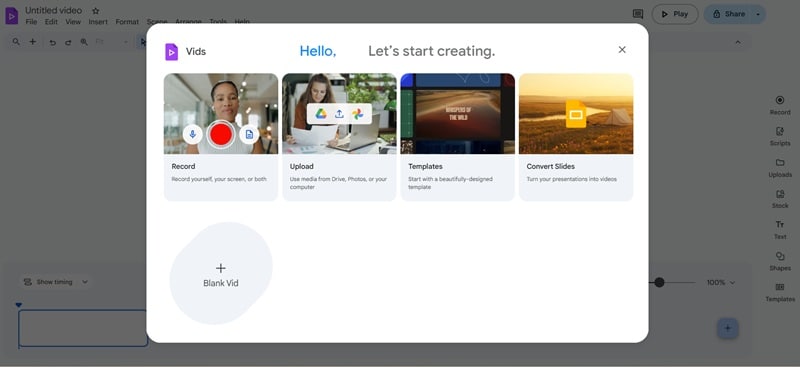Collapse the toolbar with the up chevron
This screenshot has width=800, height=367.
point(738,42)
